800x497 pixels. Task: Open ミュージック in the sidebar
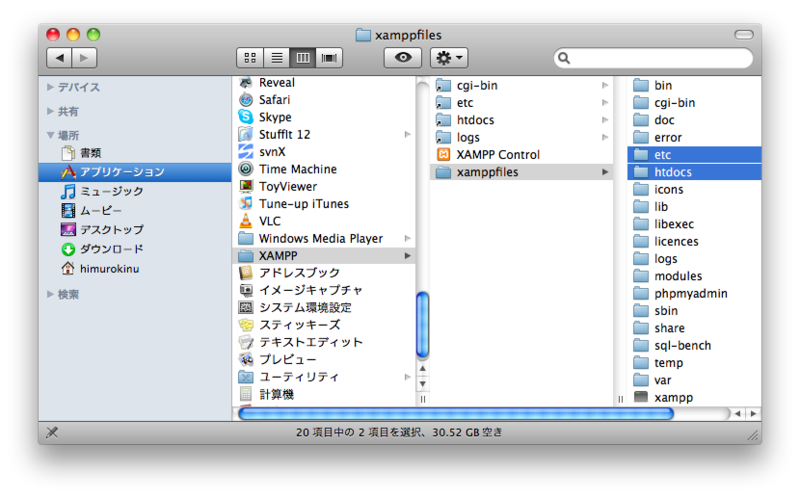tap(102, 191)
